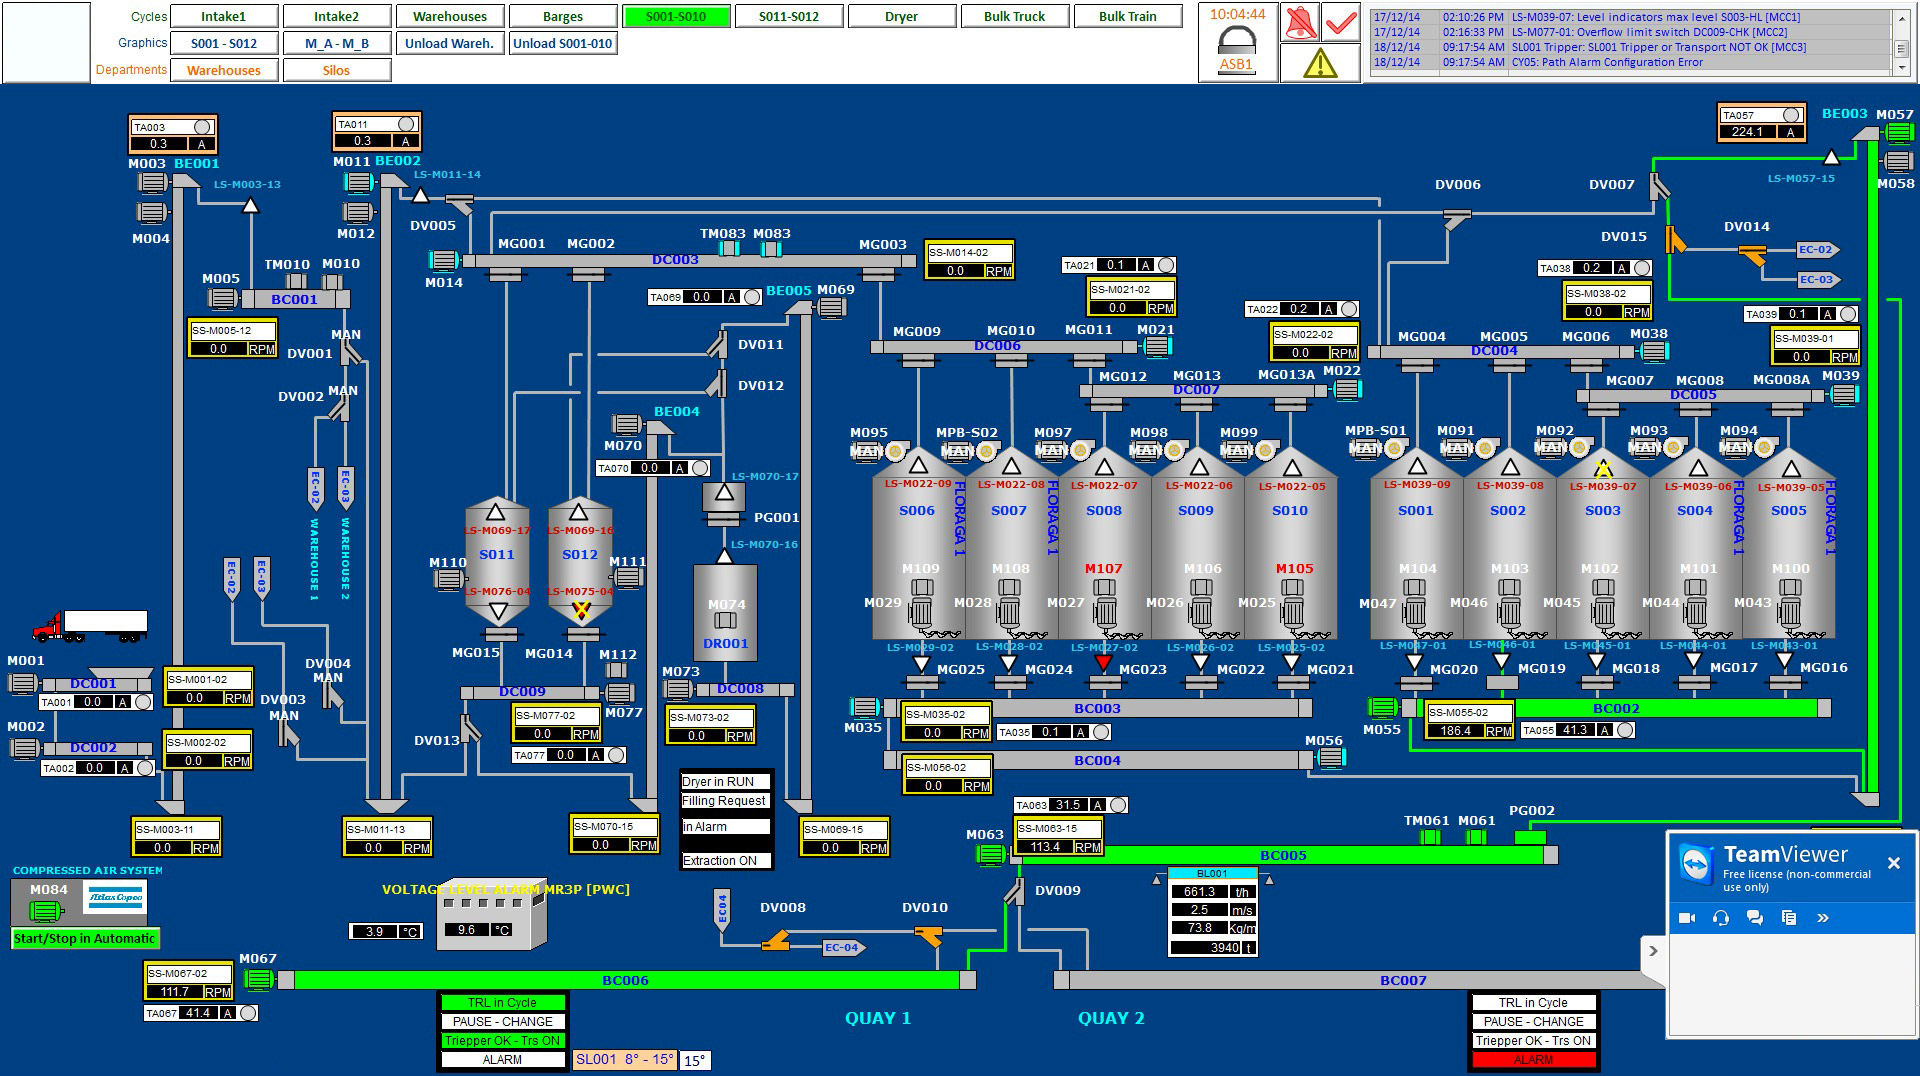The image size is (1920, 1076).
Task: Select the red MG023 outlet gate under S008
Action: point(1104,664)
